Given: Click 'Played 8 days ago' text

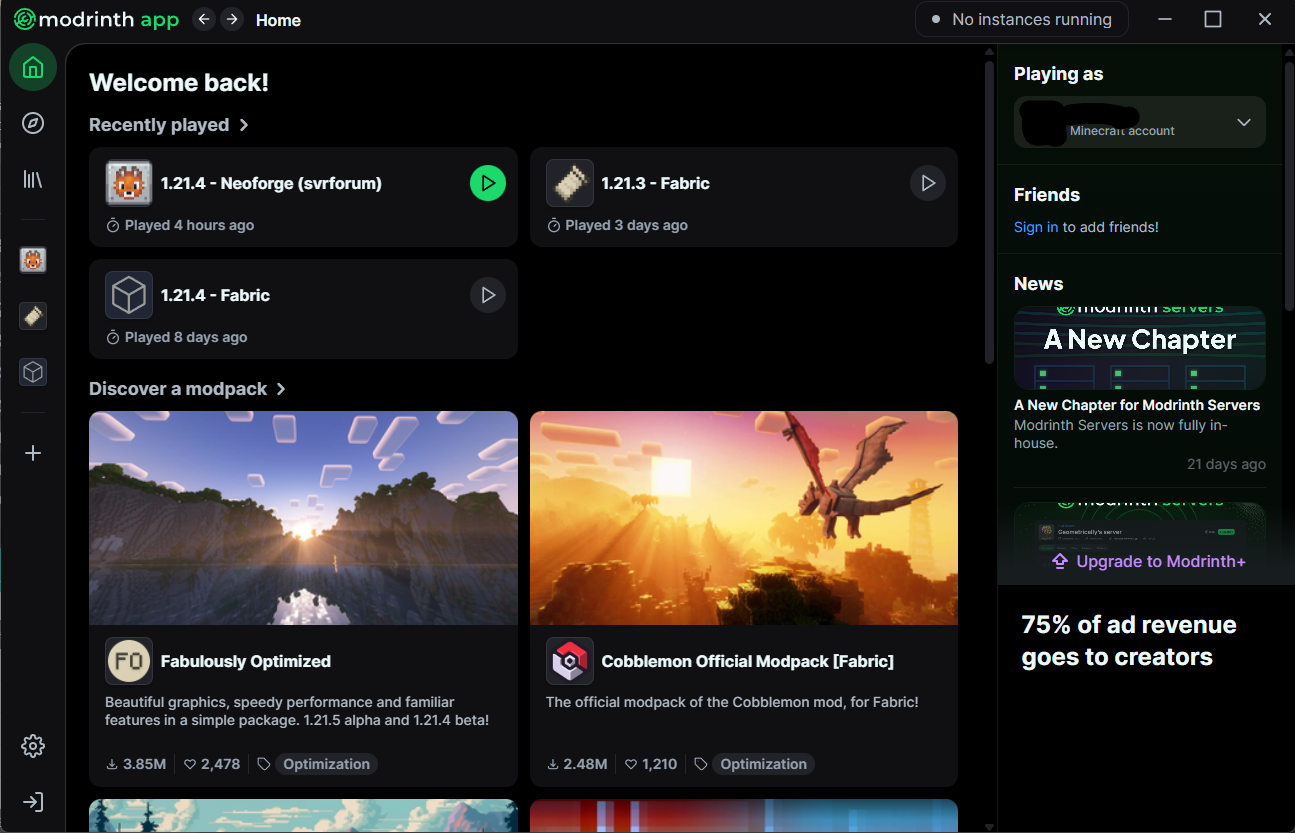Looking at the screenshot, I should tap(186, 337).
